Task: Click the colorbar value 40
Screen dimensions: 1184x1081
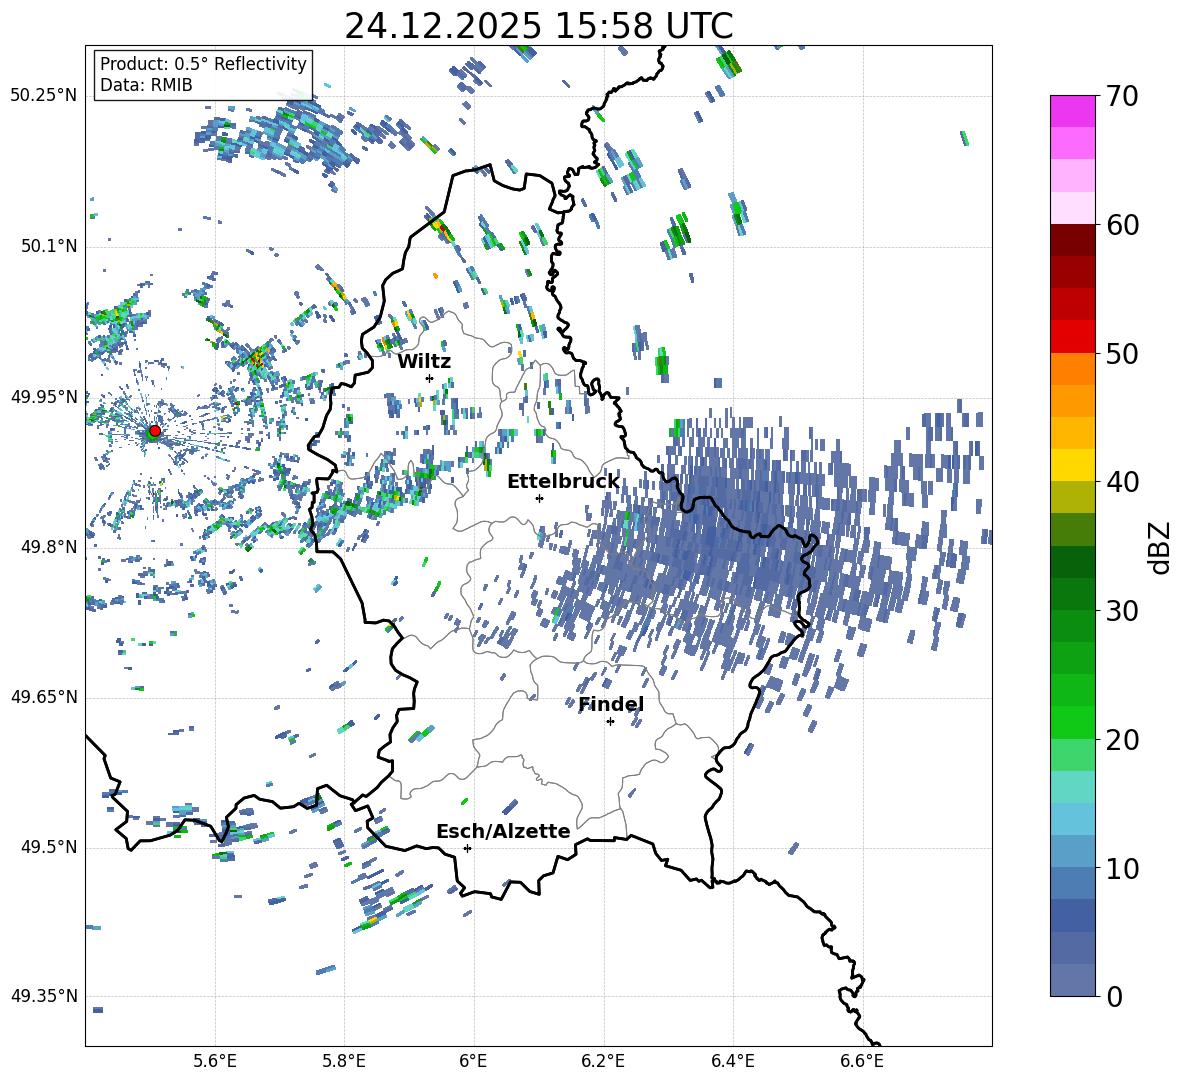Action: (x=1122, y=482)
